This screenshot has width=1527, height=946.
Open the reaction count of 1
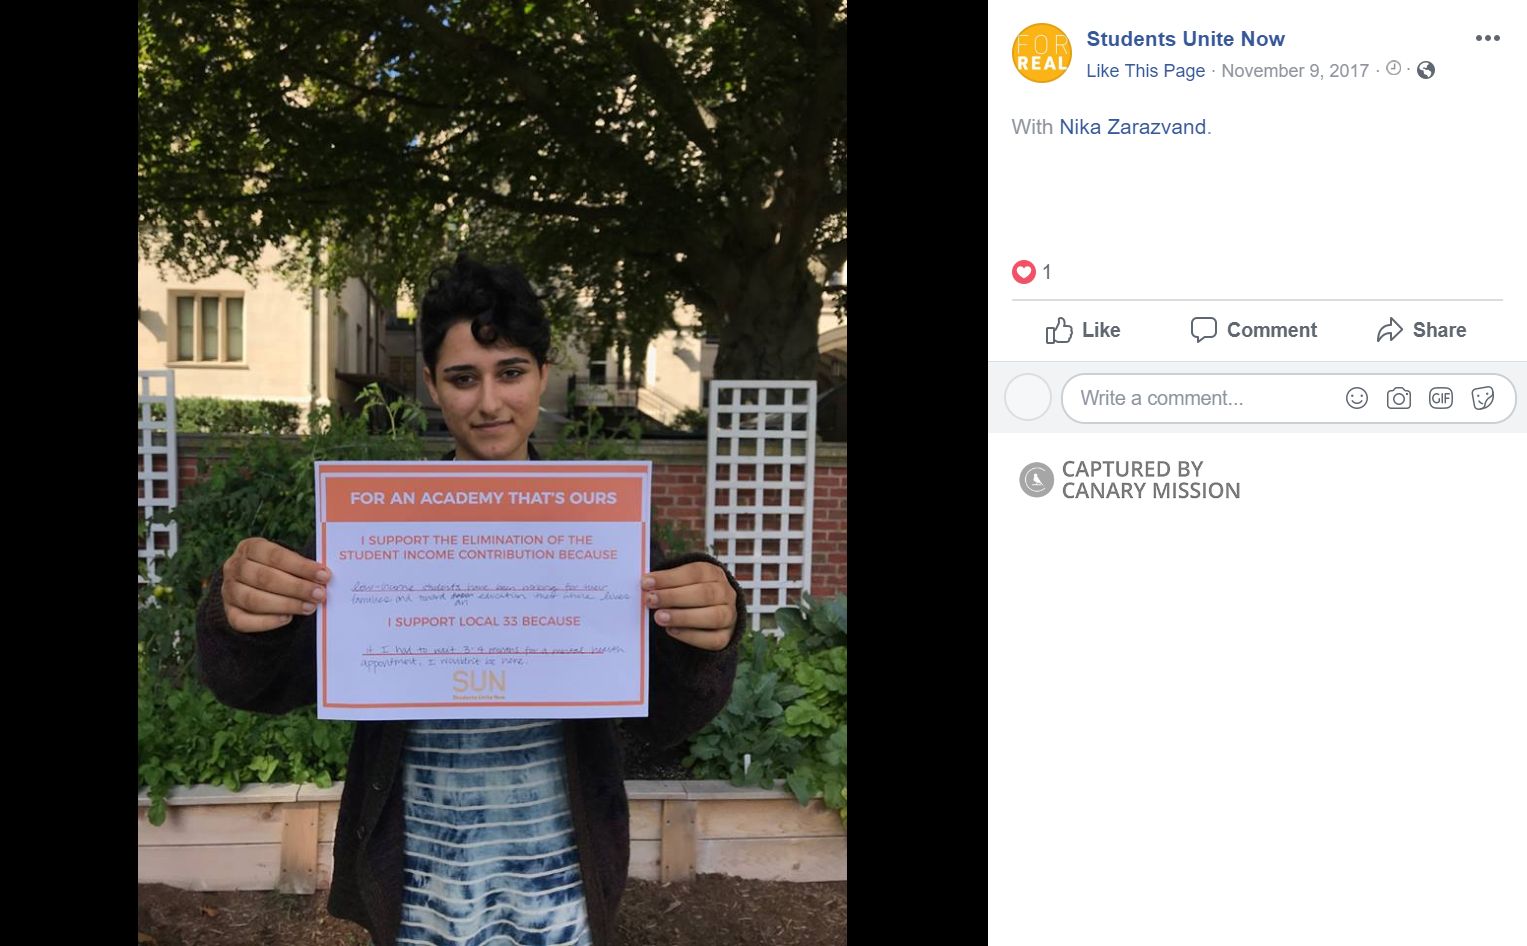pos(1047,272)
